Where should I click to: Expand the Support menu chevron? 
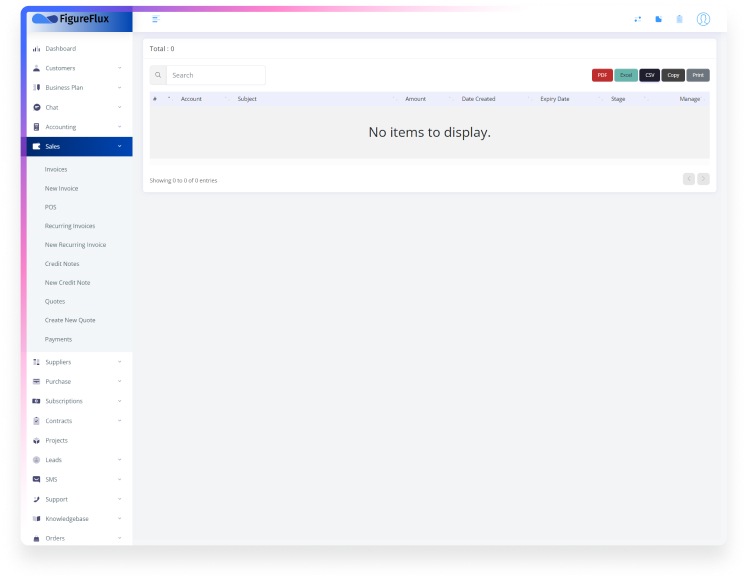point(119,499)
